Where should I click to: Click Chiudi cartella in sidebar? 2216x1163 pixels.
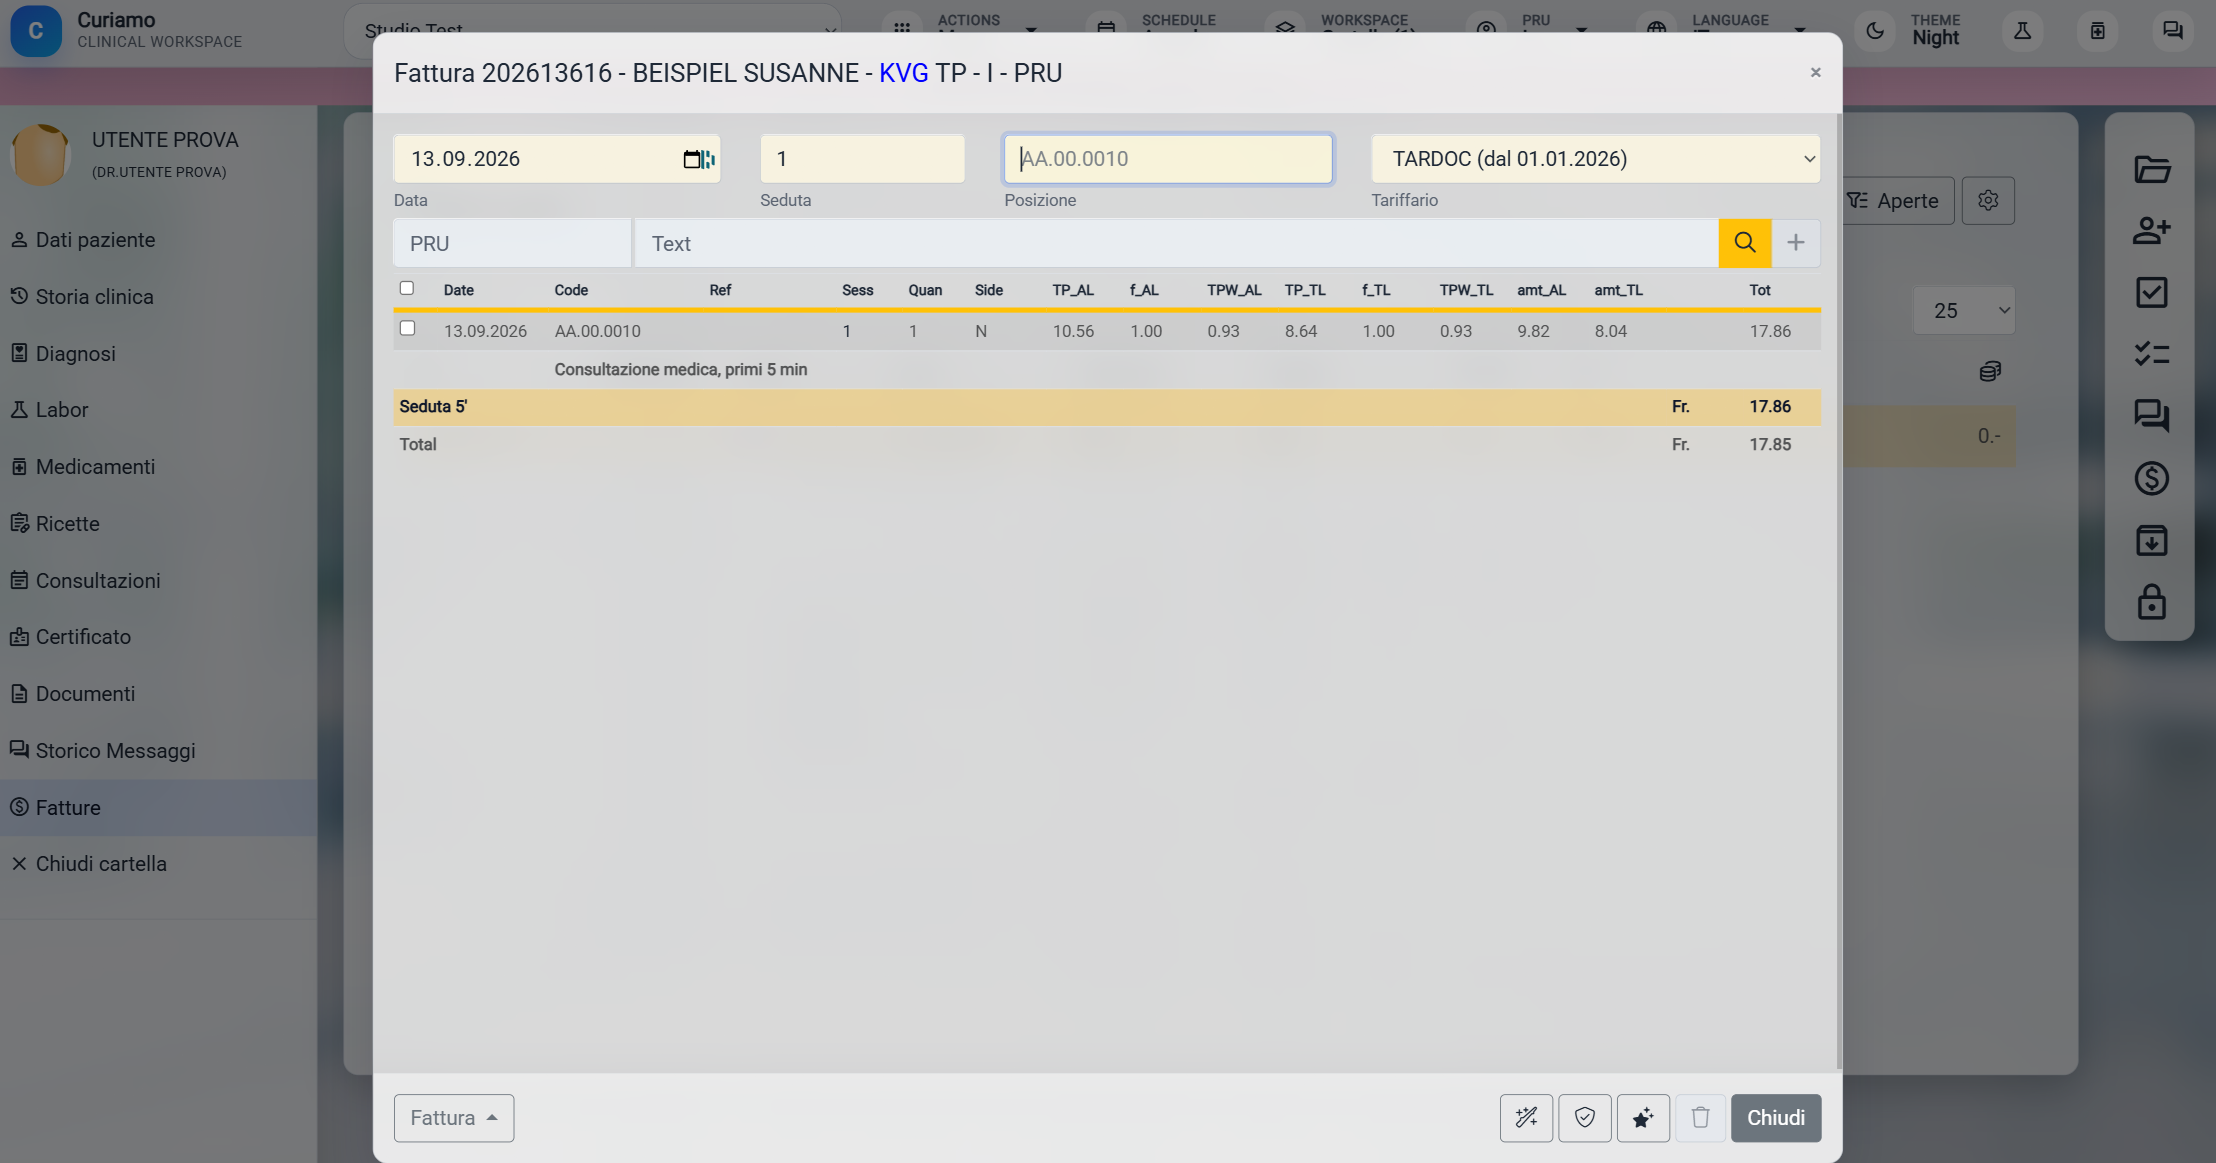coord(101,864)
